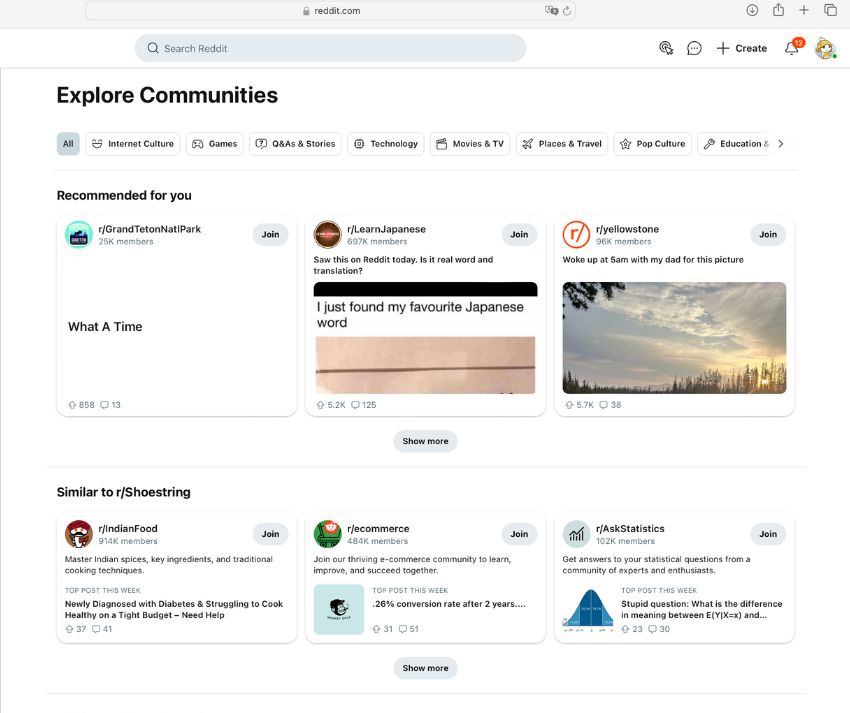850x713 pixels.
Task: Open the chat bubble icon
Action: 694,48
